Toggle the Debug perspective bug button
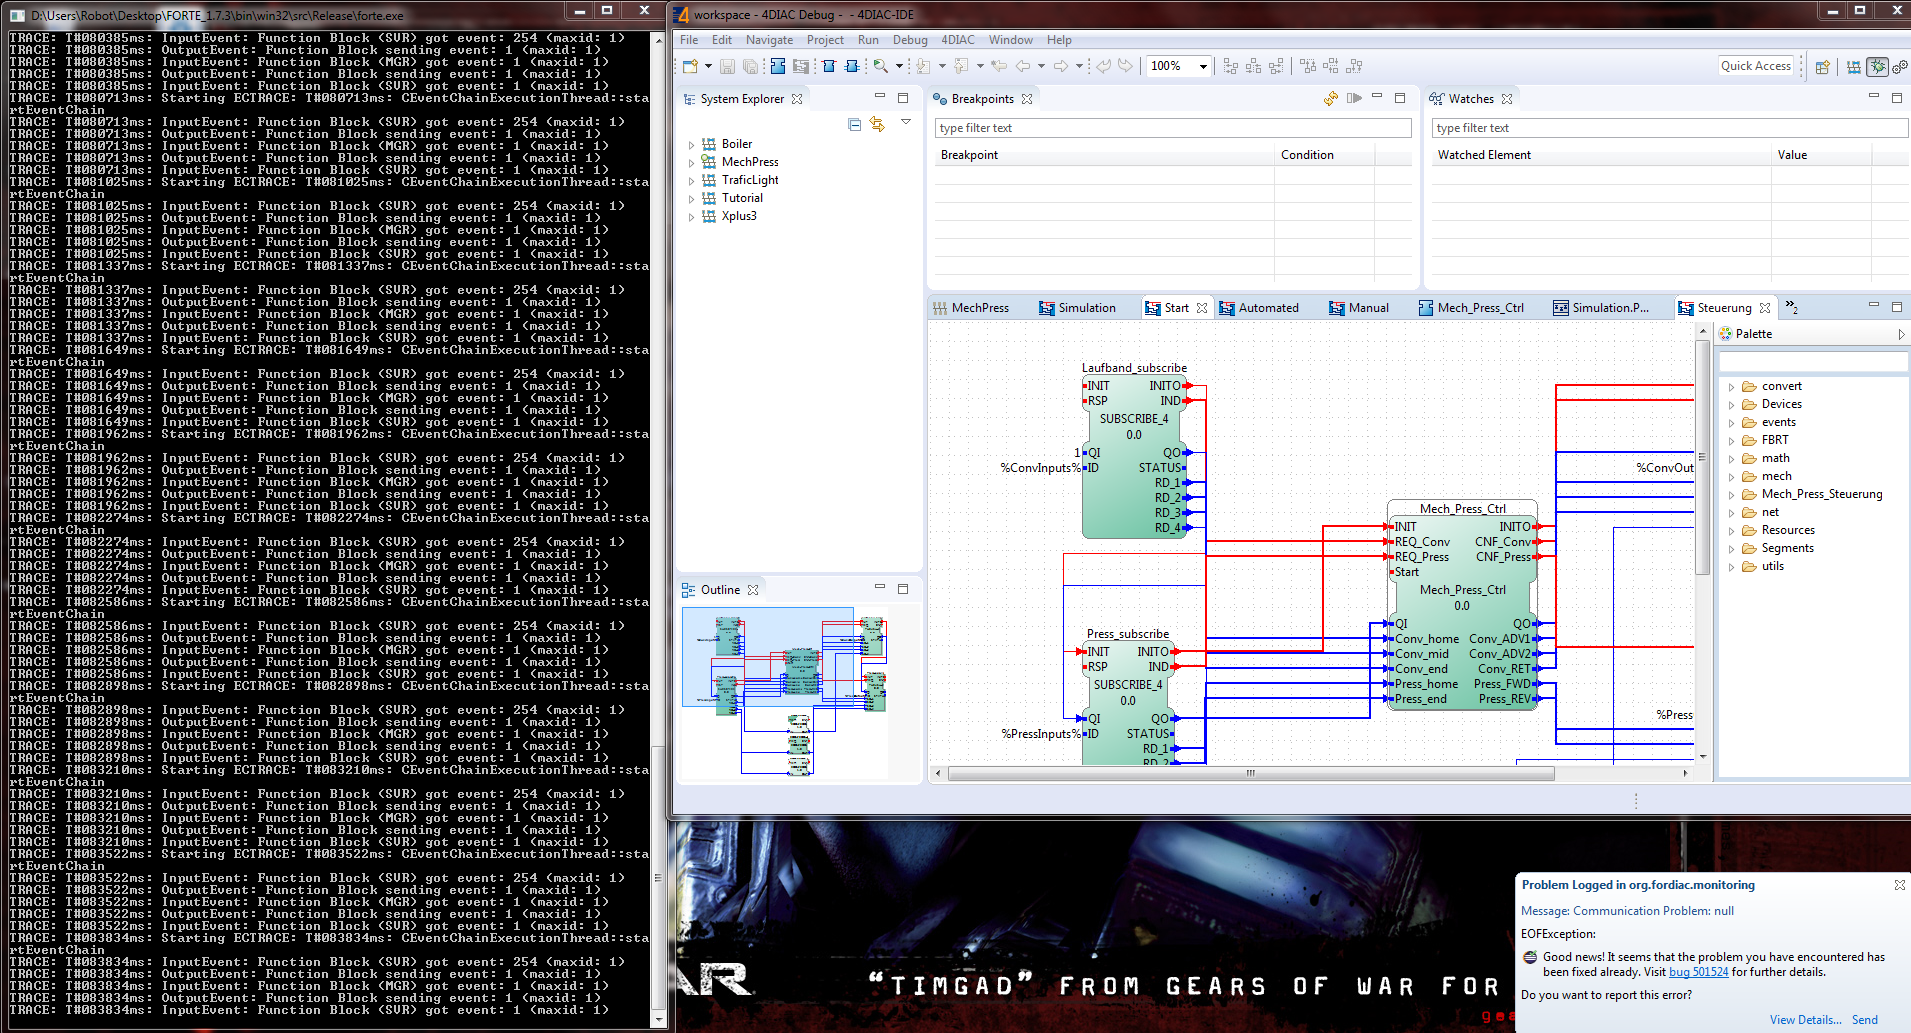1911x1033 pixels. click(1877, 67)
